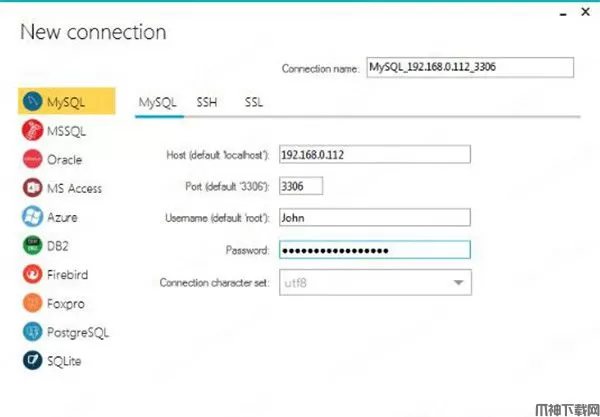This screenshot has width=600, height=417.
Task: Focus the Password input field
Action: (375, 250)
